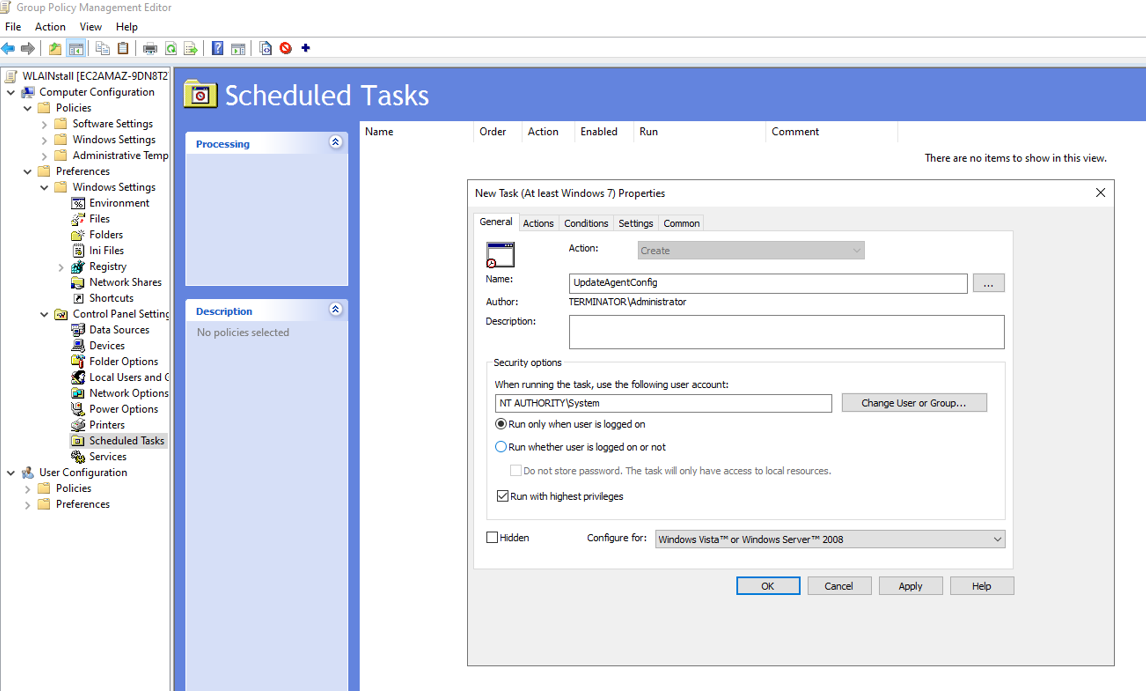The width and height of the screenshot is (1146, 691).
Task: Click the red stop-sign toolbar icon
Action: [x=286, y=48]
